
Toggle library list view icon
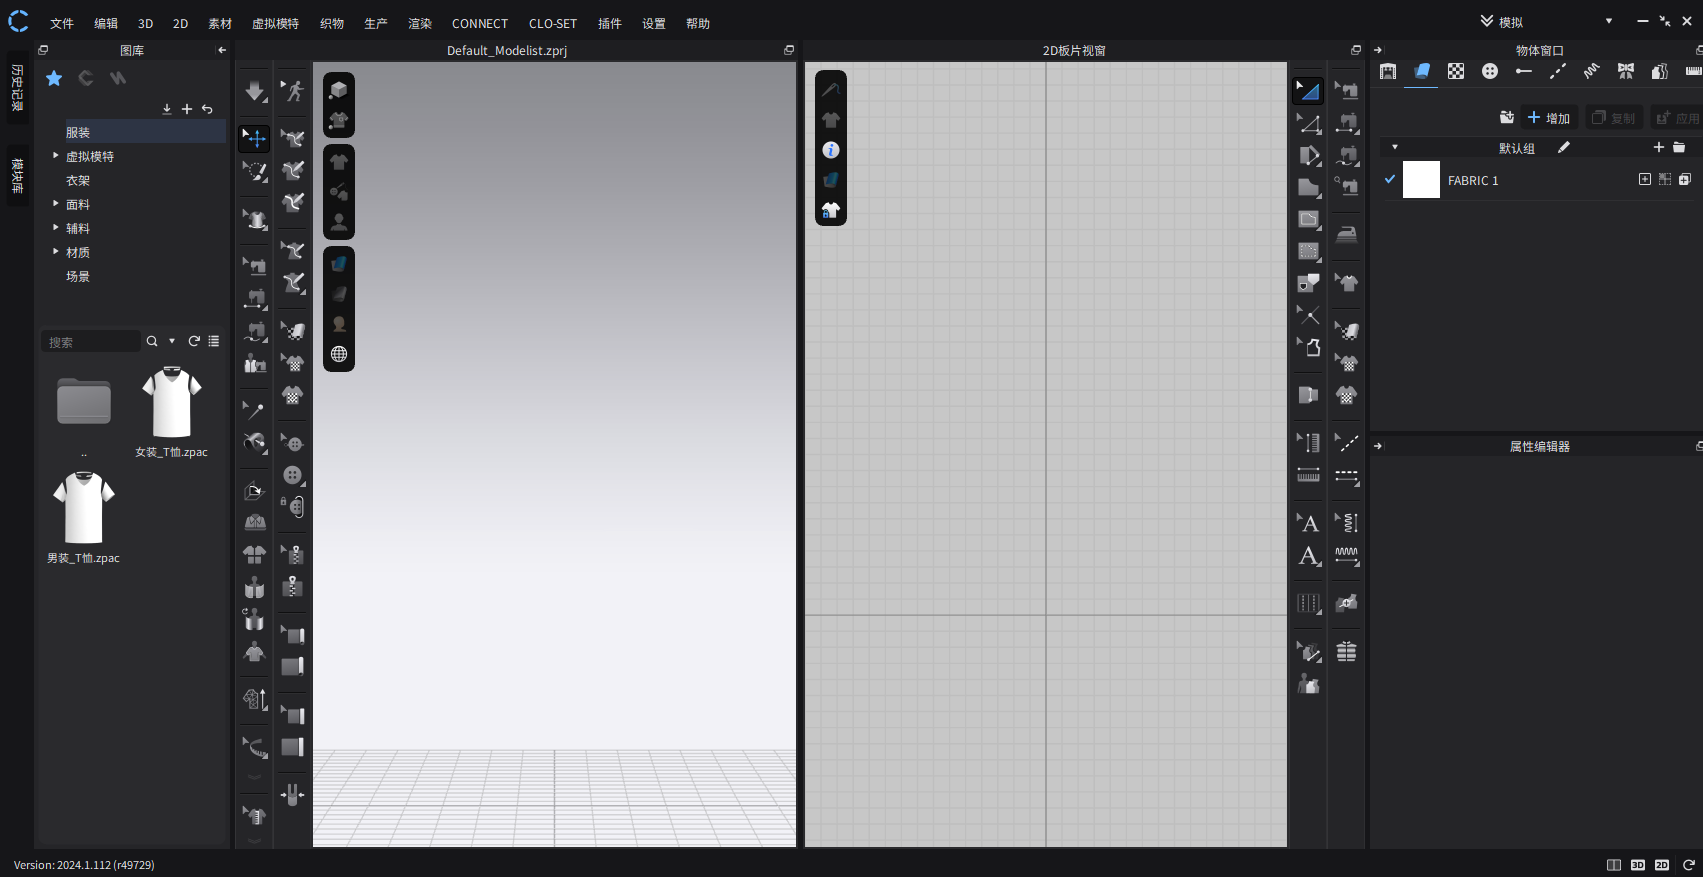(214, 341)
